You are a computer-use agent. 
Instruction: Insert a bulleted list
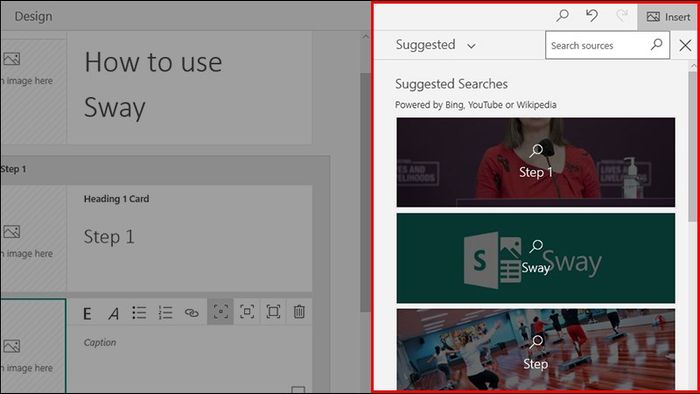click(x=139, y=313)
